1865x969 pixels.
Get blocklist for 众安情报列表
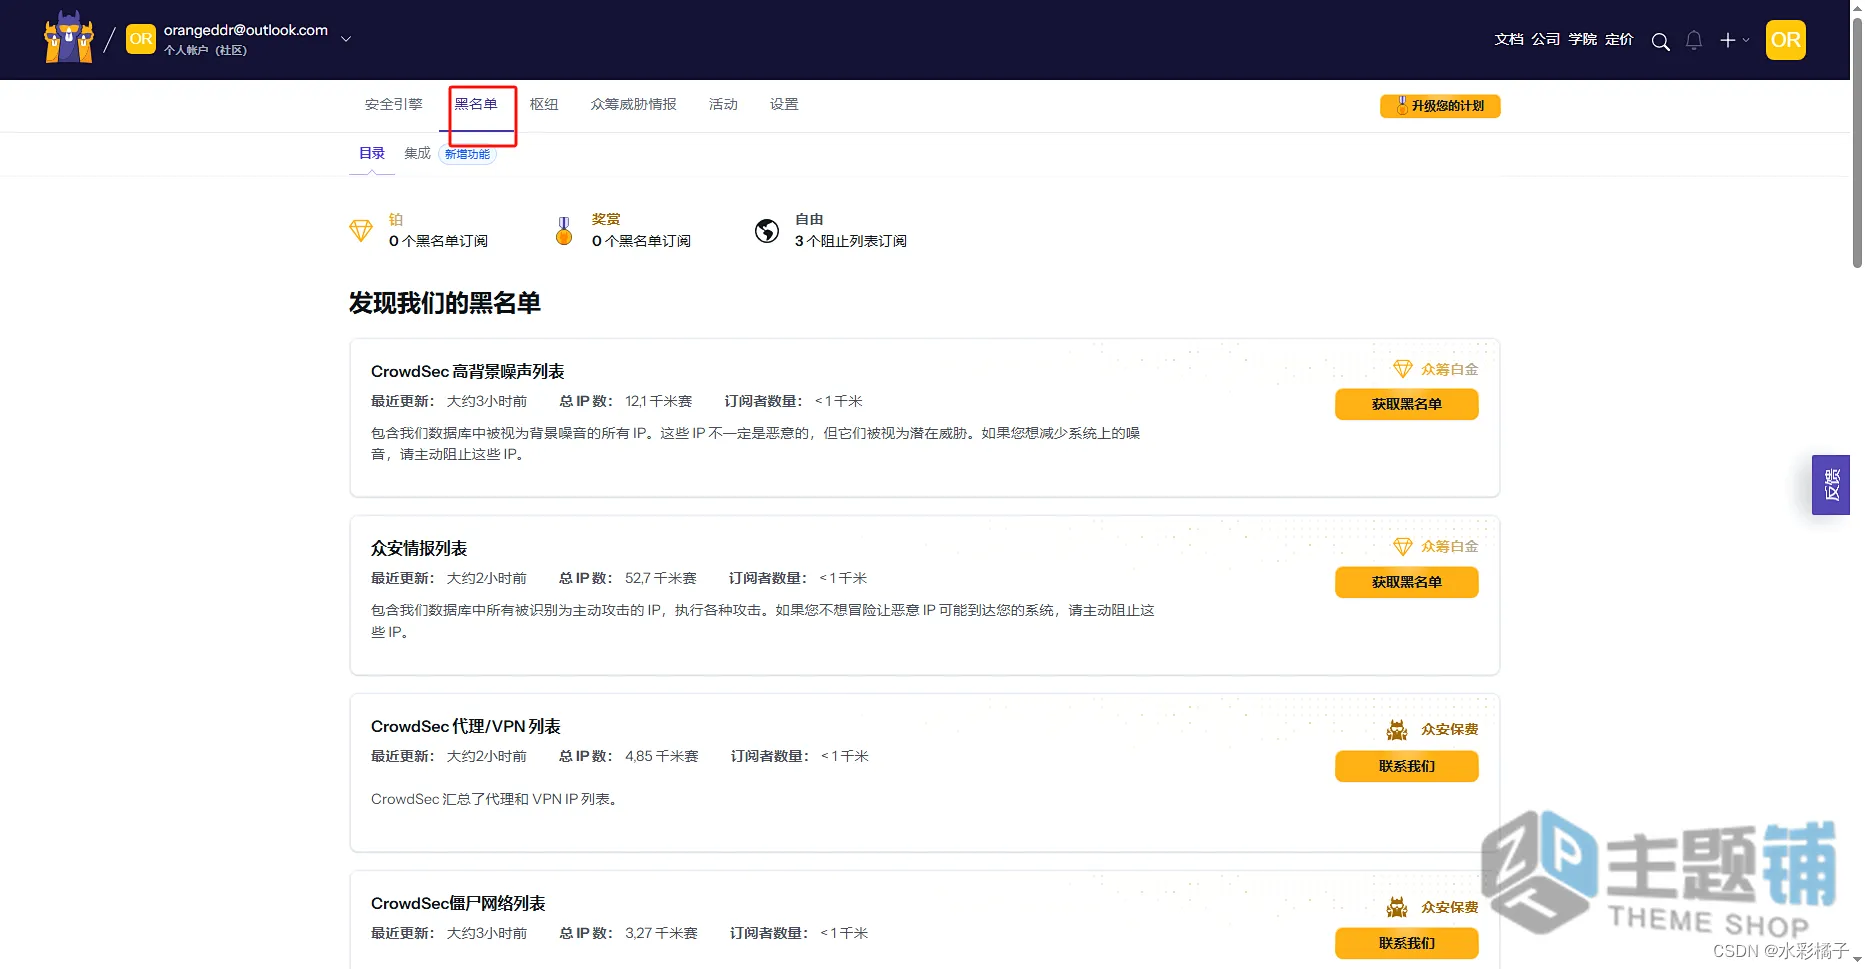(x=1407, y=582)
